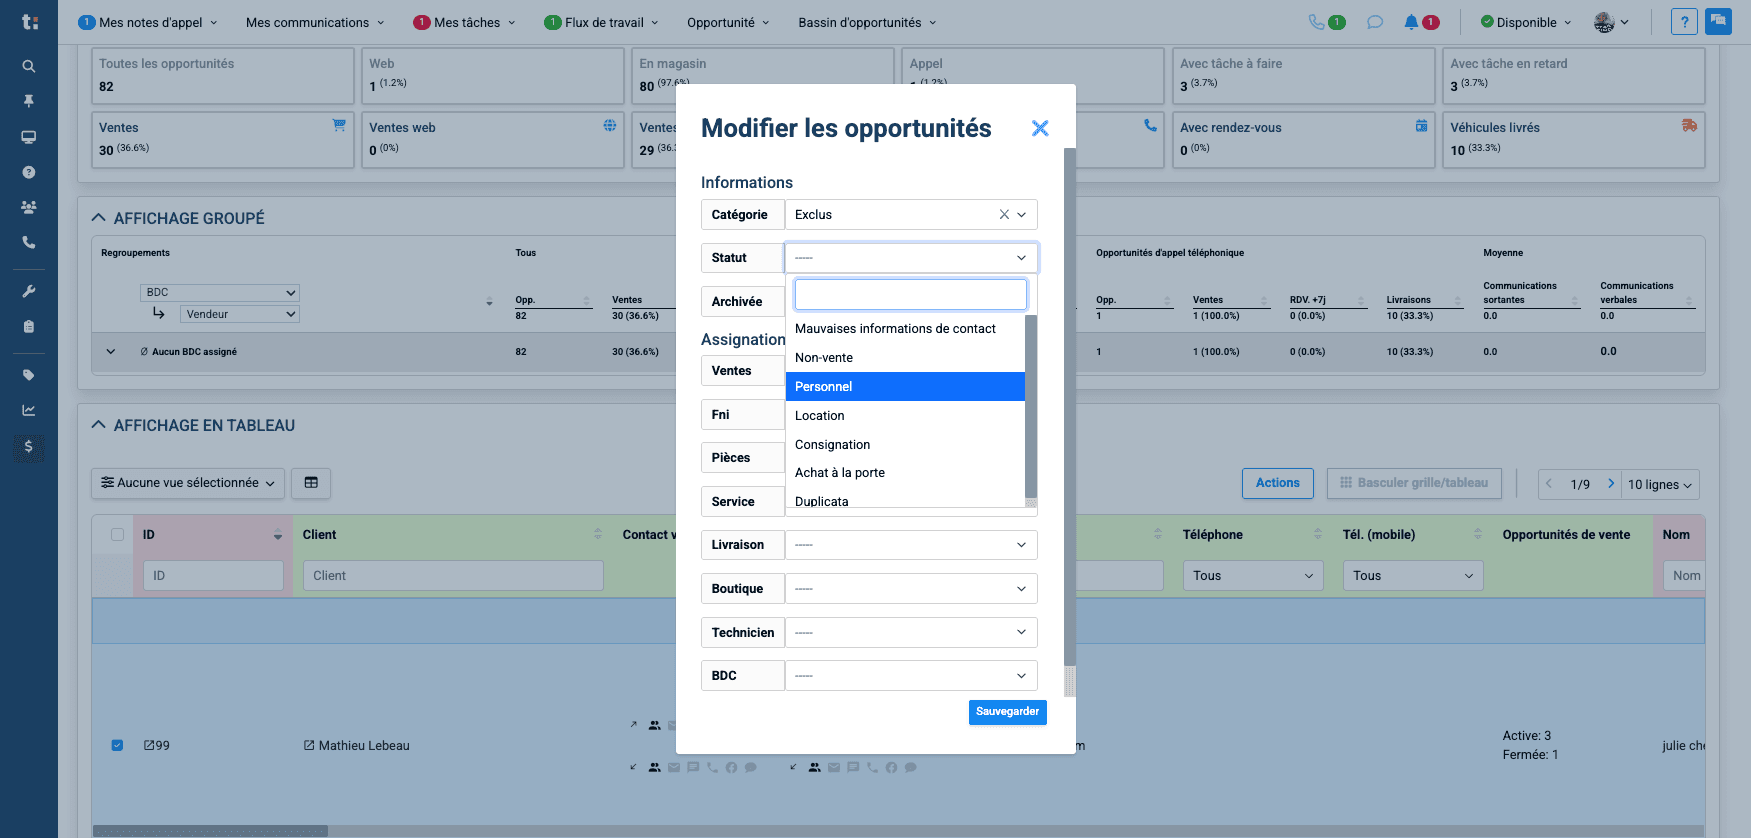Open the Disponible status dropdown

[1526, 22]
